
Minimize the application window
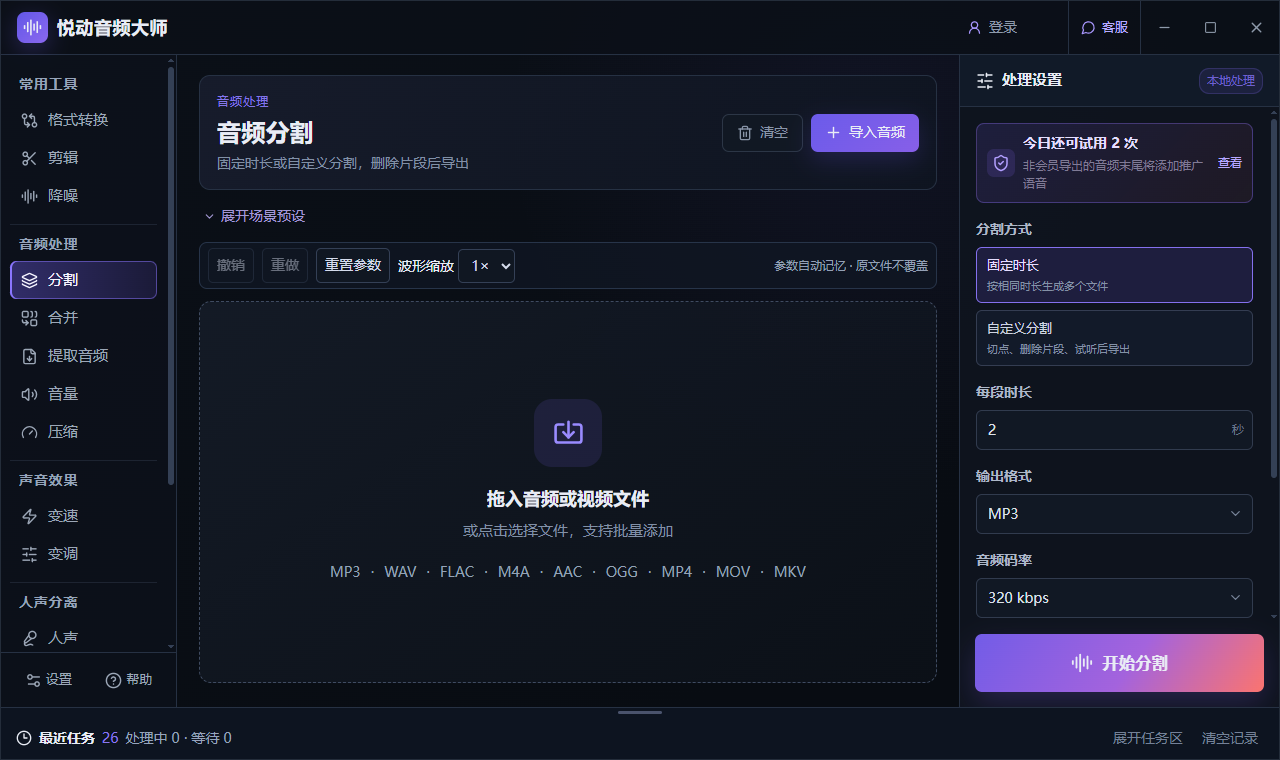tap(1165, 28)
